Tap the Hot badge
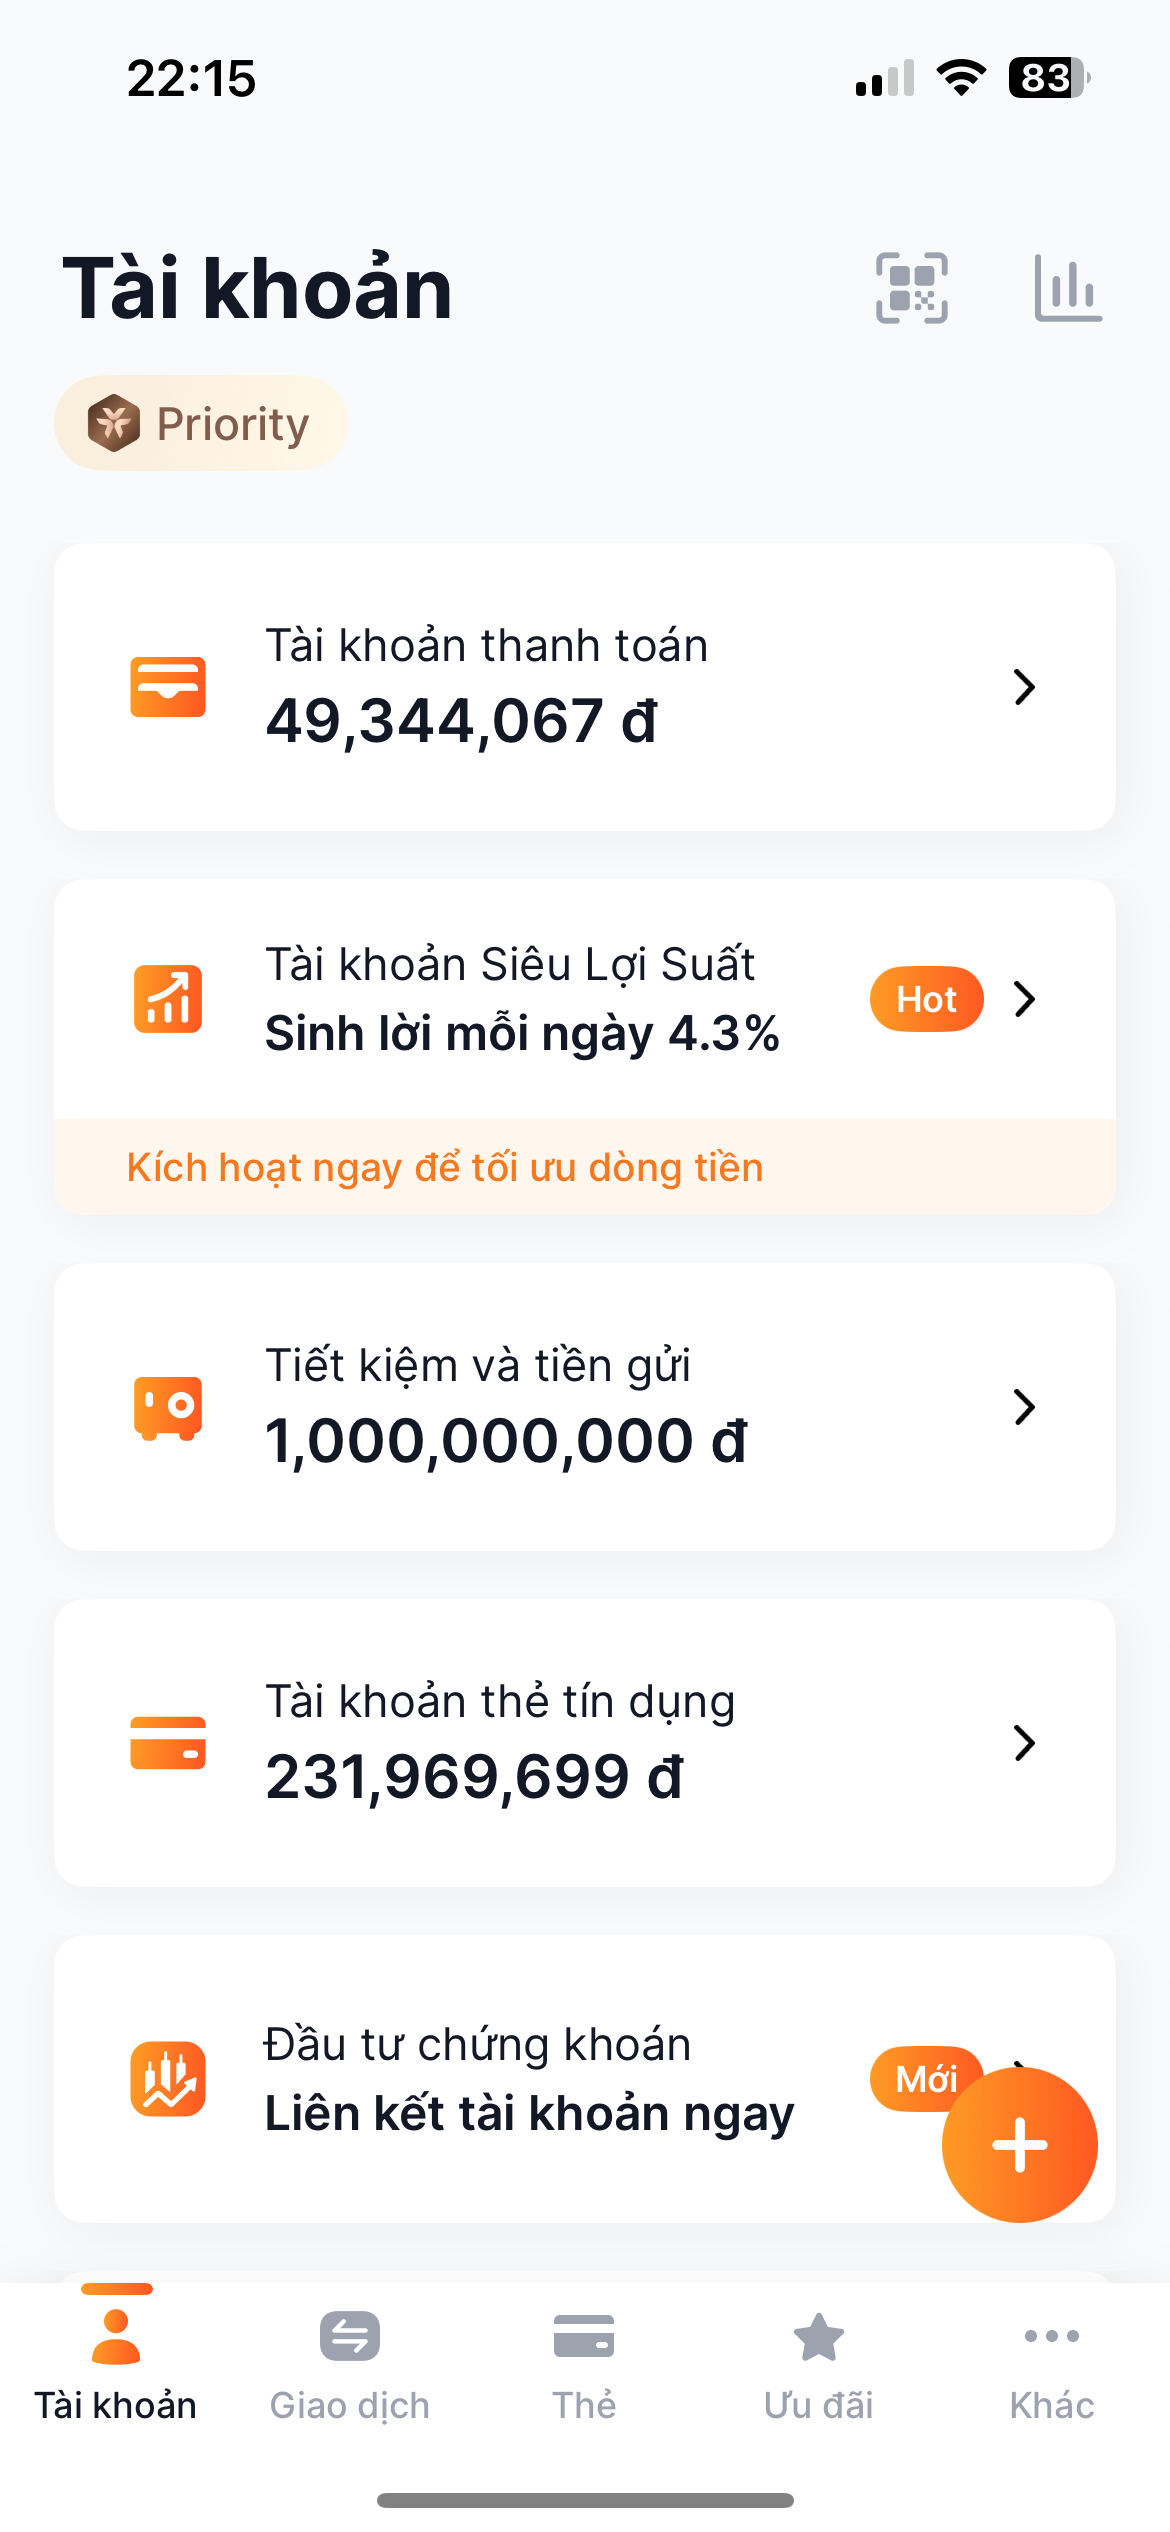Image resolution: width=1170 pixels, height=2532 pixels. point(926,999)
